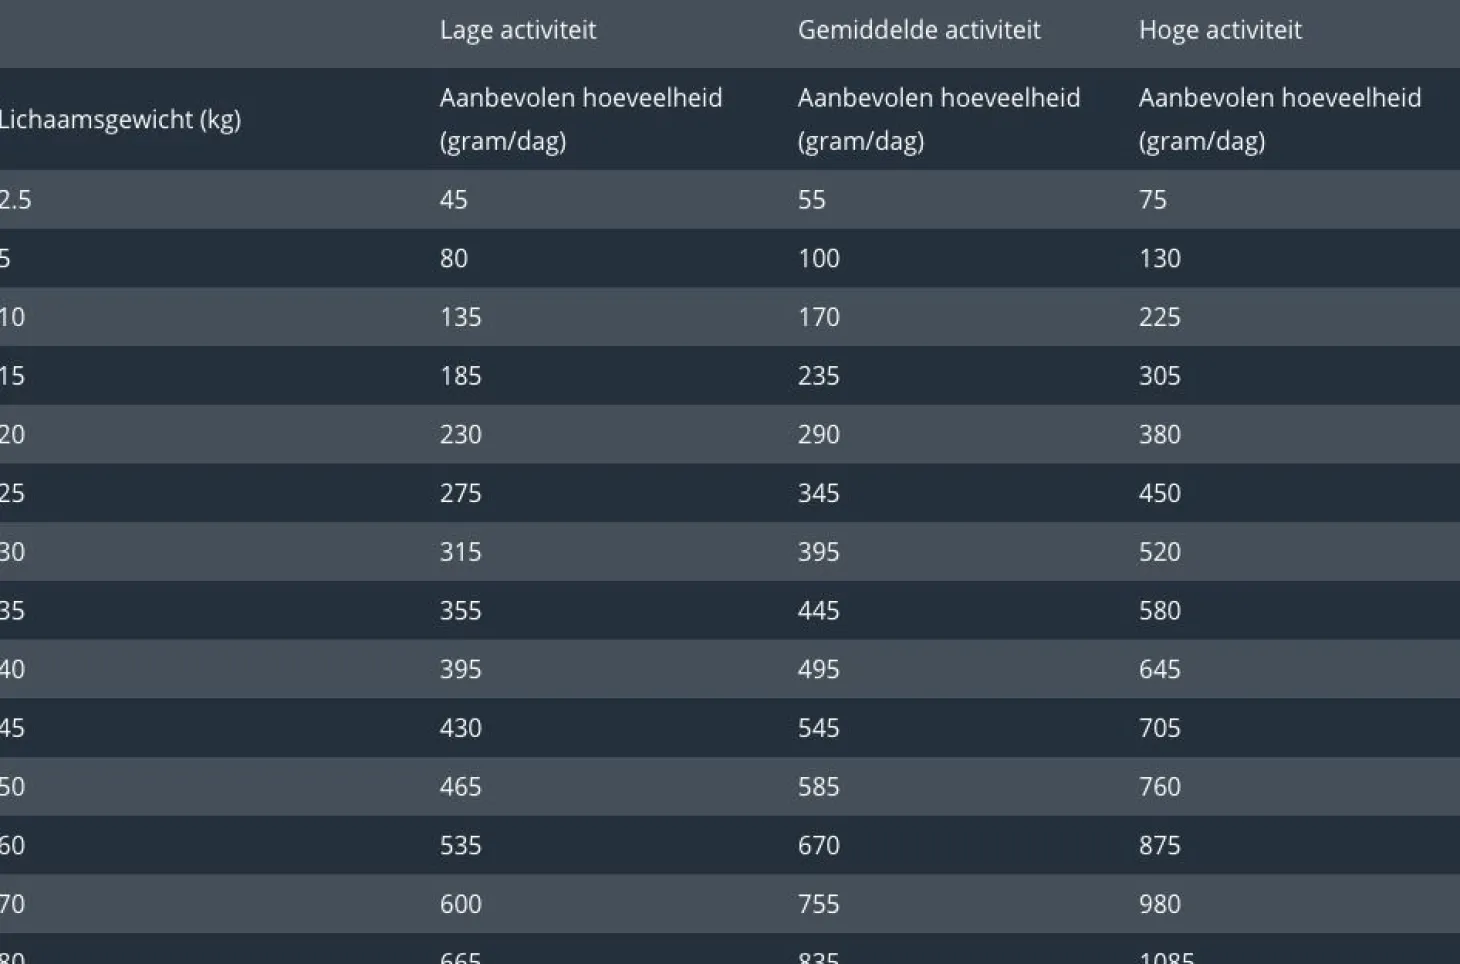Click the average activity value 290

818,434
